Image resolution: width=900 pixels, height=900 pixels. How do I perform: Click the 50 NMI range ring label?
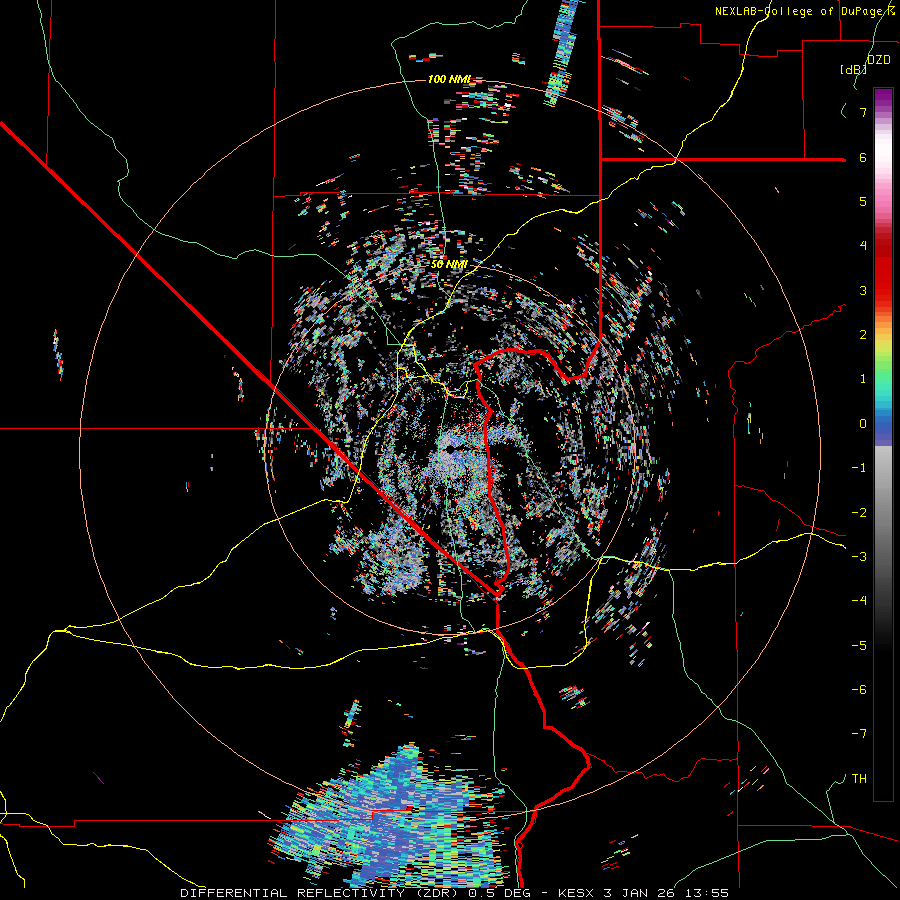click(449, 264)
